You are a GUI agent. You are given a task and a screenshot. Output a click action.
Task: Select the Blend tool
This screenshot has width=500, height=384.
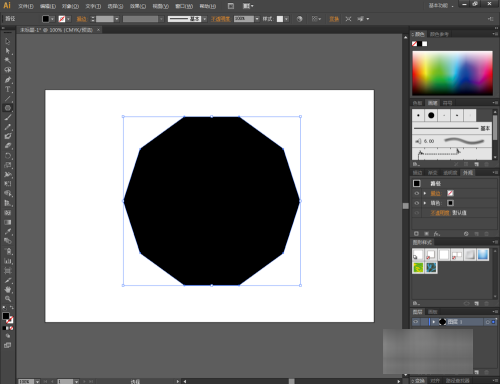coord(8,241)
